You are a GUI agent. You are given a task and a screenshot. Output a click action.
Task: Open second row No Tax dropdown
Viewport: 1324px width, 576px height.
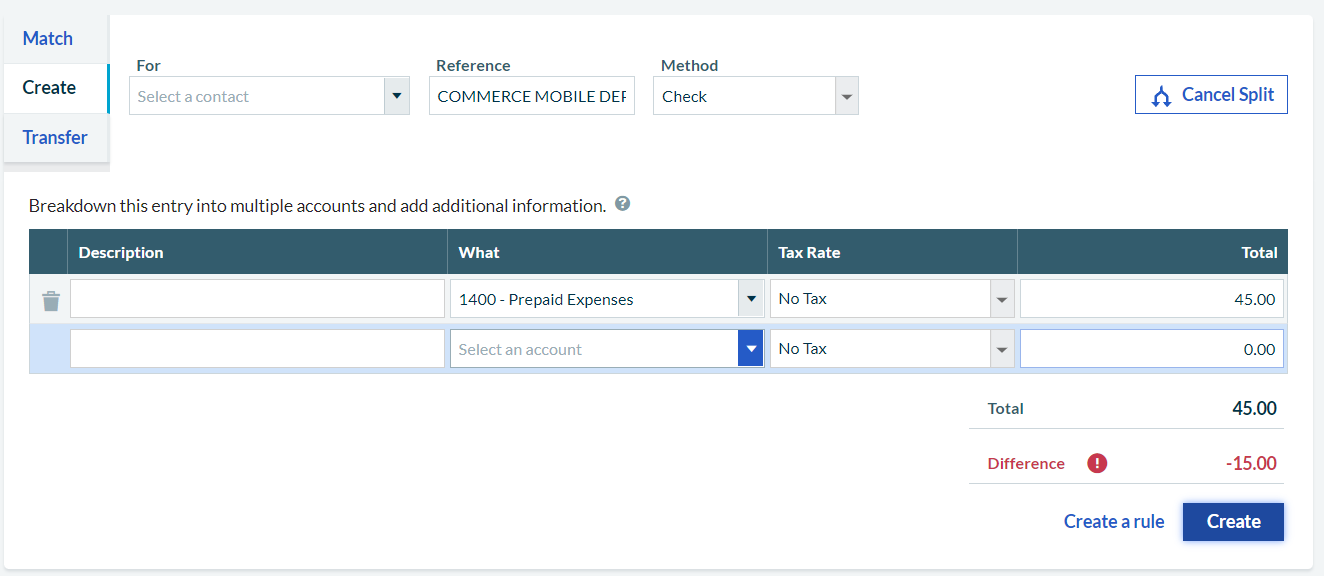(x=1001, y=349)
